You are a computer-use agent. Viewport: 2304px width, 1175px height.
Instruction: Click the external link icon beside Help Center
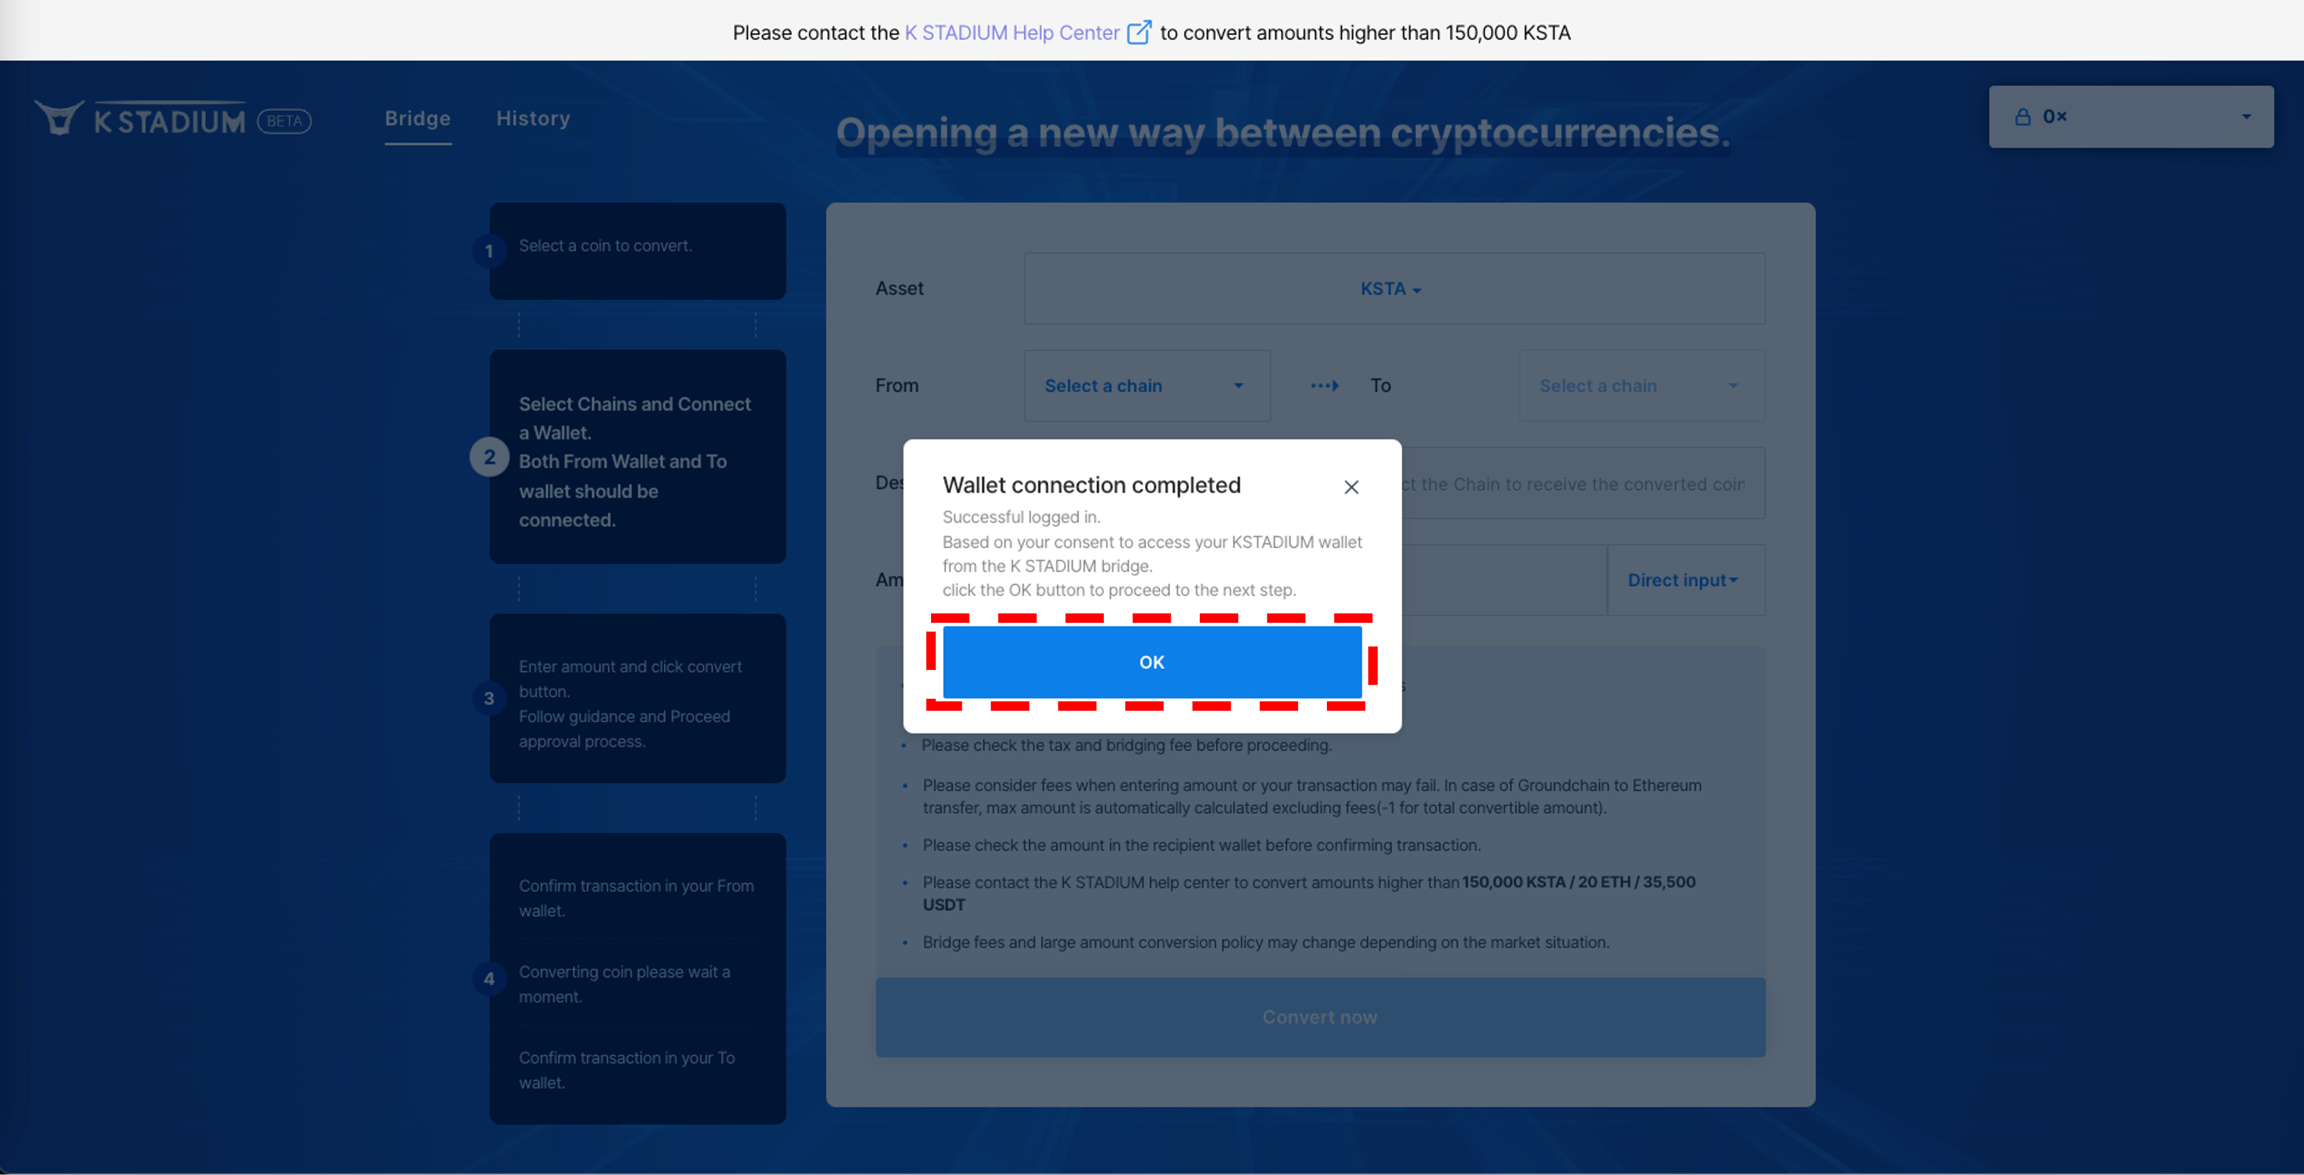coord(1138,33)
